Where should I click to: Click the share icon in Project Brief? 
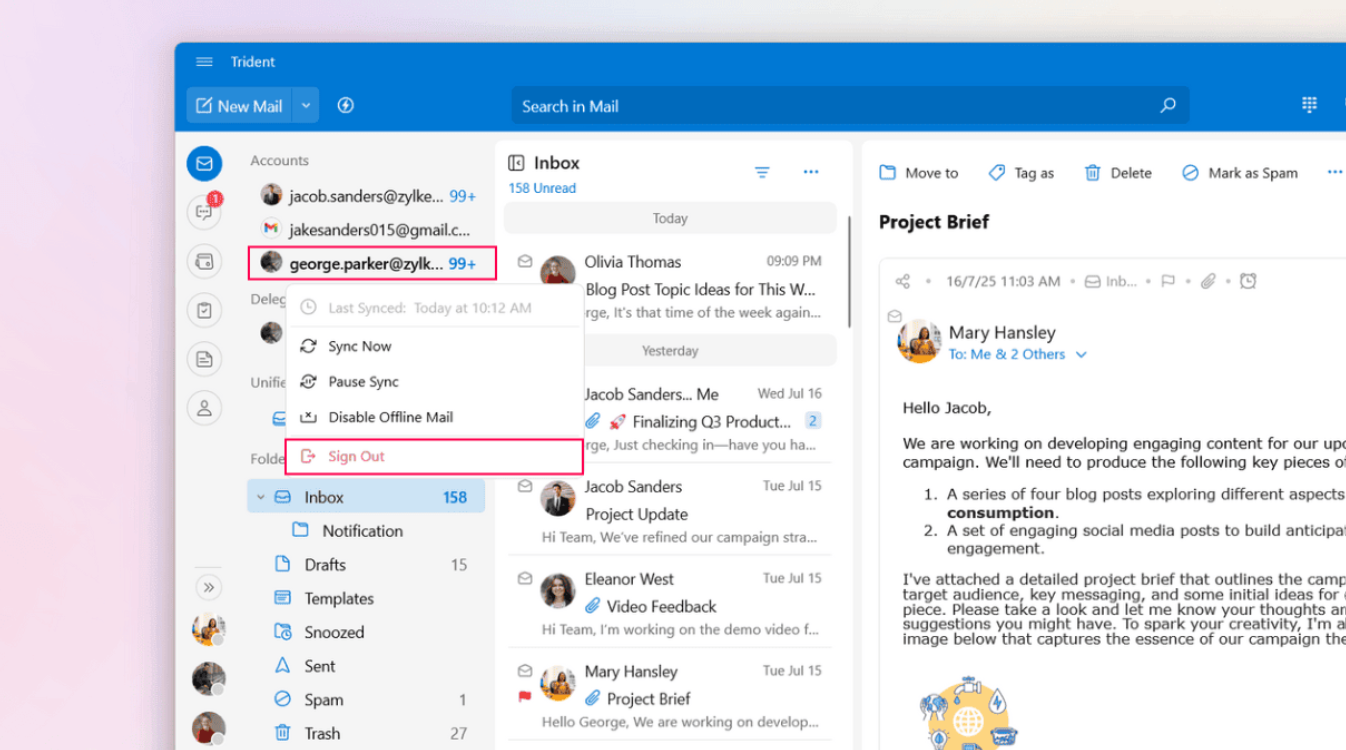pos(903,282)
